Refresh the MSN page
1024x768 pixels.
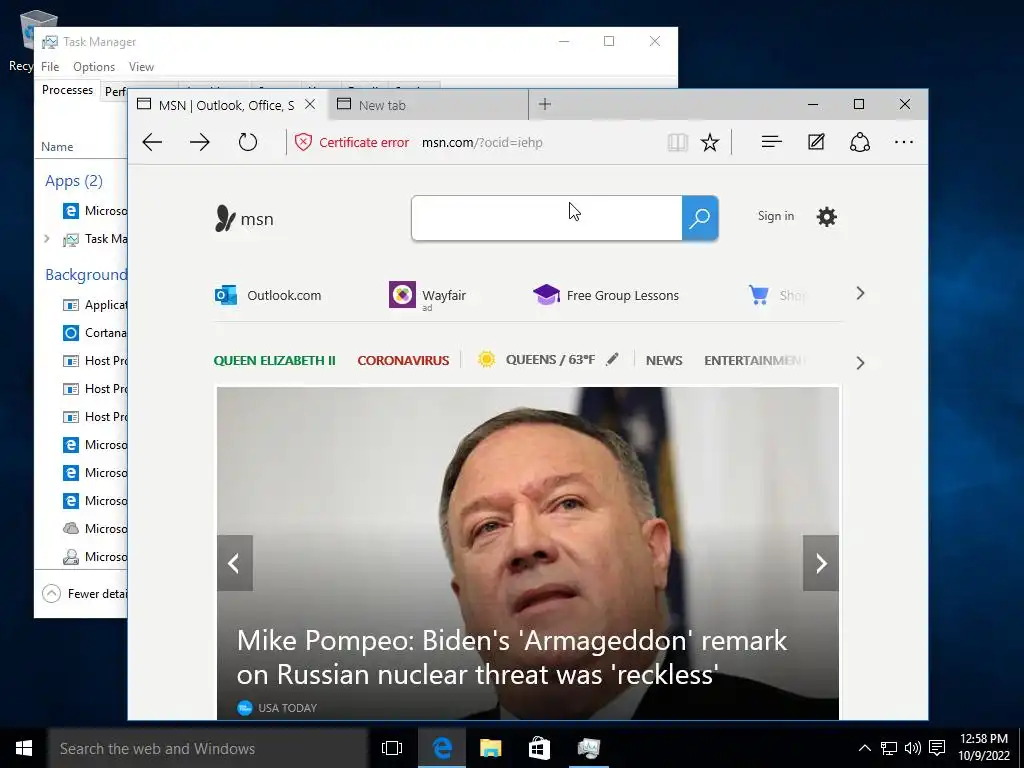(248, 142)
